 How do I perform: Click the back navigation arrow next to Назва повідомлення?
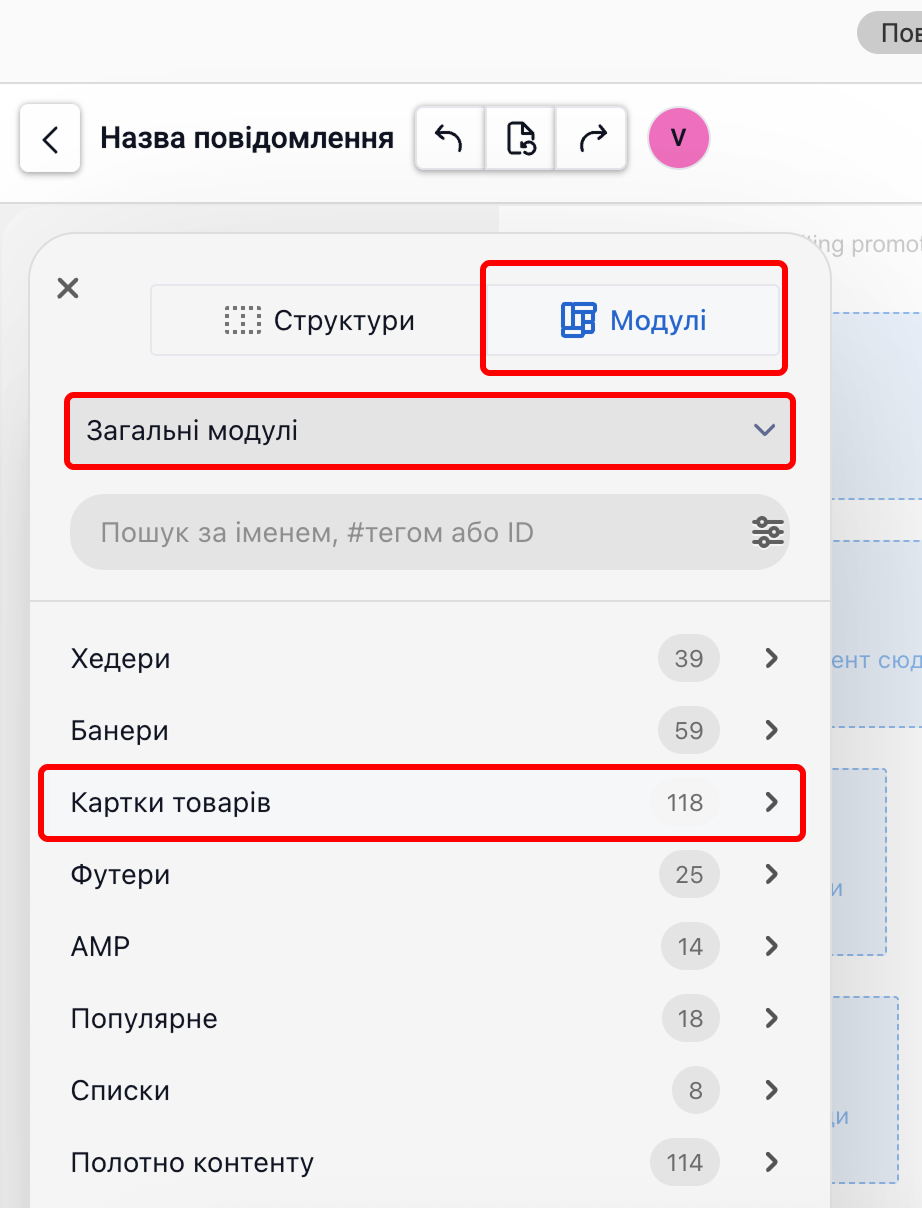[x=49, y=138]
